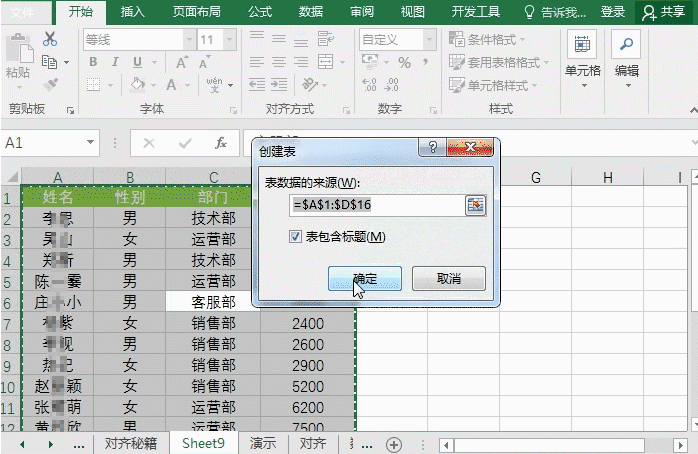
Task: Click the dialog help question mark button
Action: (x=432, y=147)
